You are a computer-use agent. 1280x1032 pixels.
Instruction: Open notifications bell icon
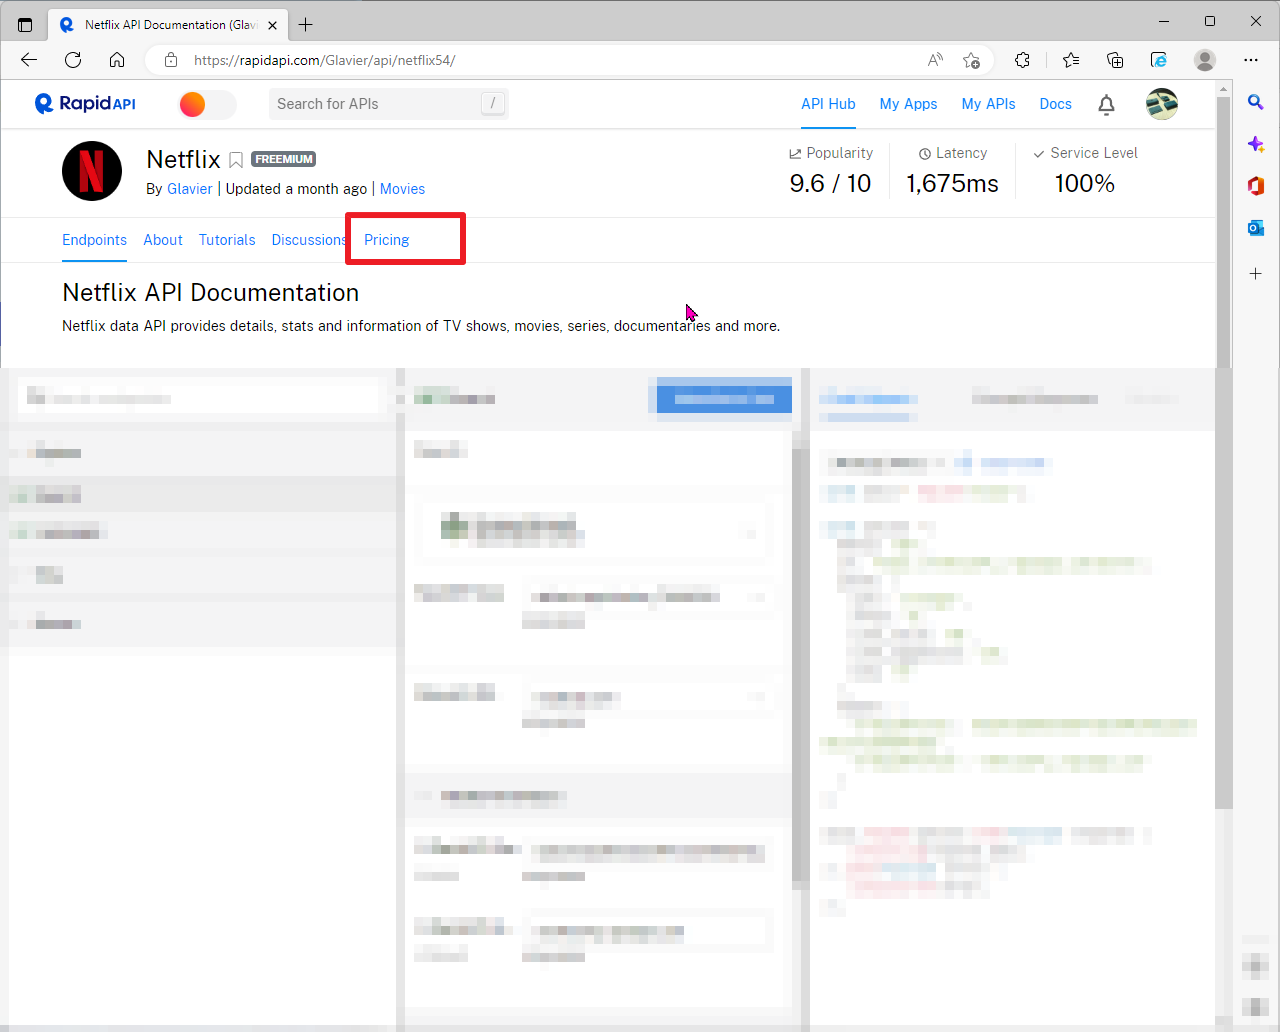pyautogui.click(x=1106, y=104)
